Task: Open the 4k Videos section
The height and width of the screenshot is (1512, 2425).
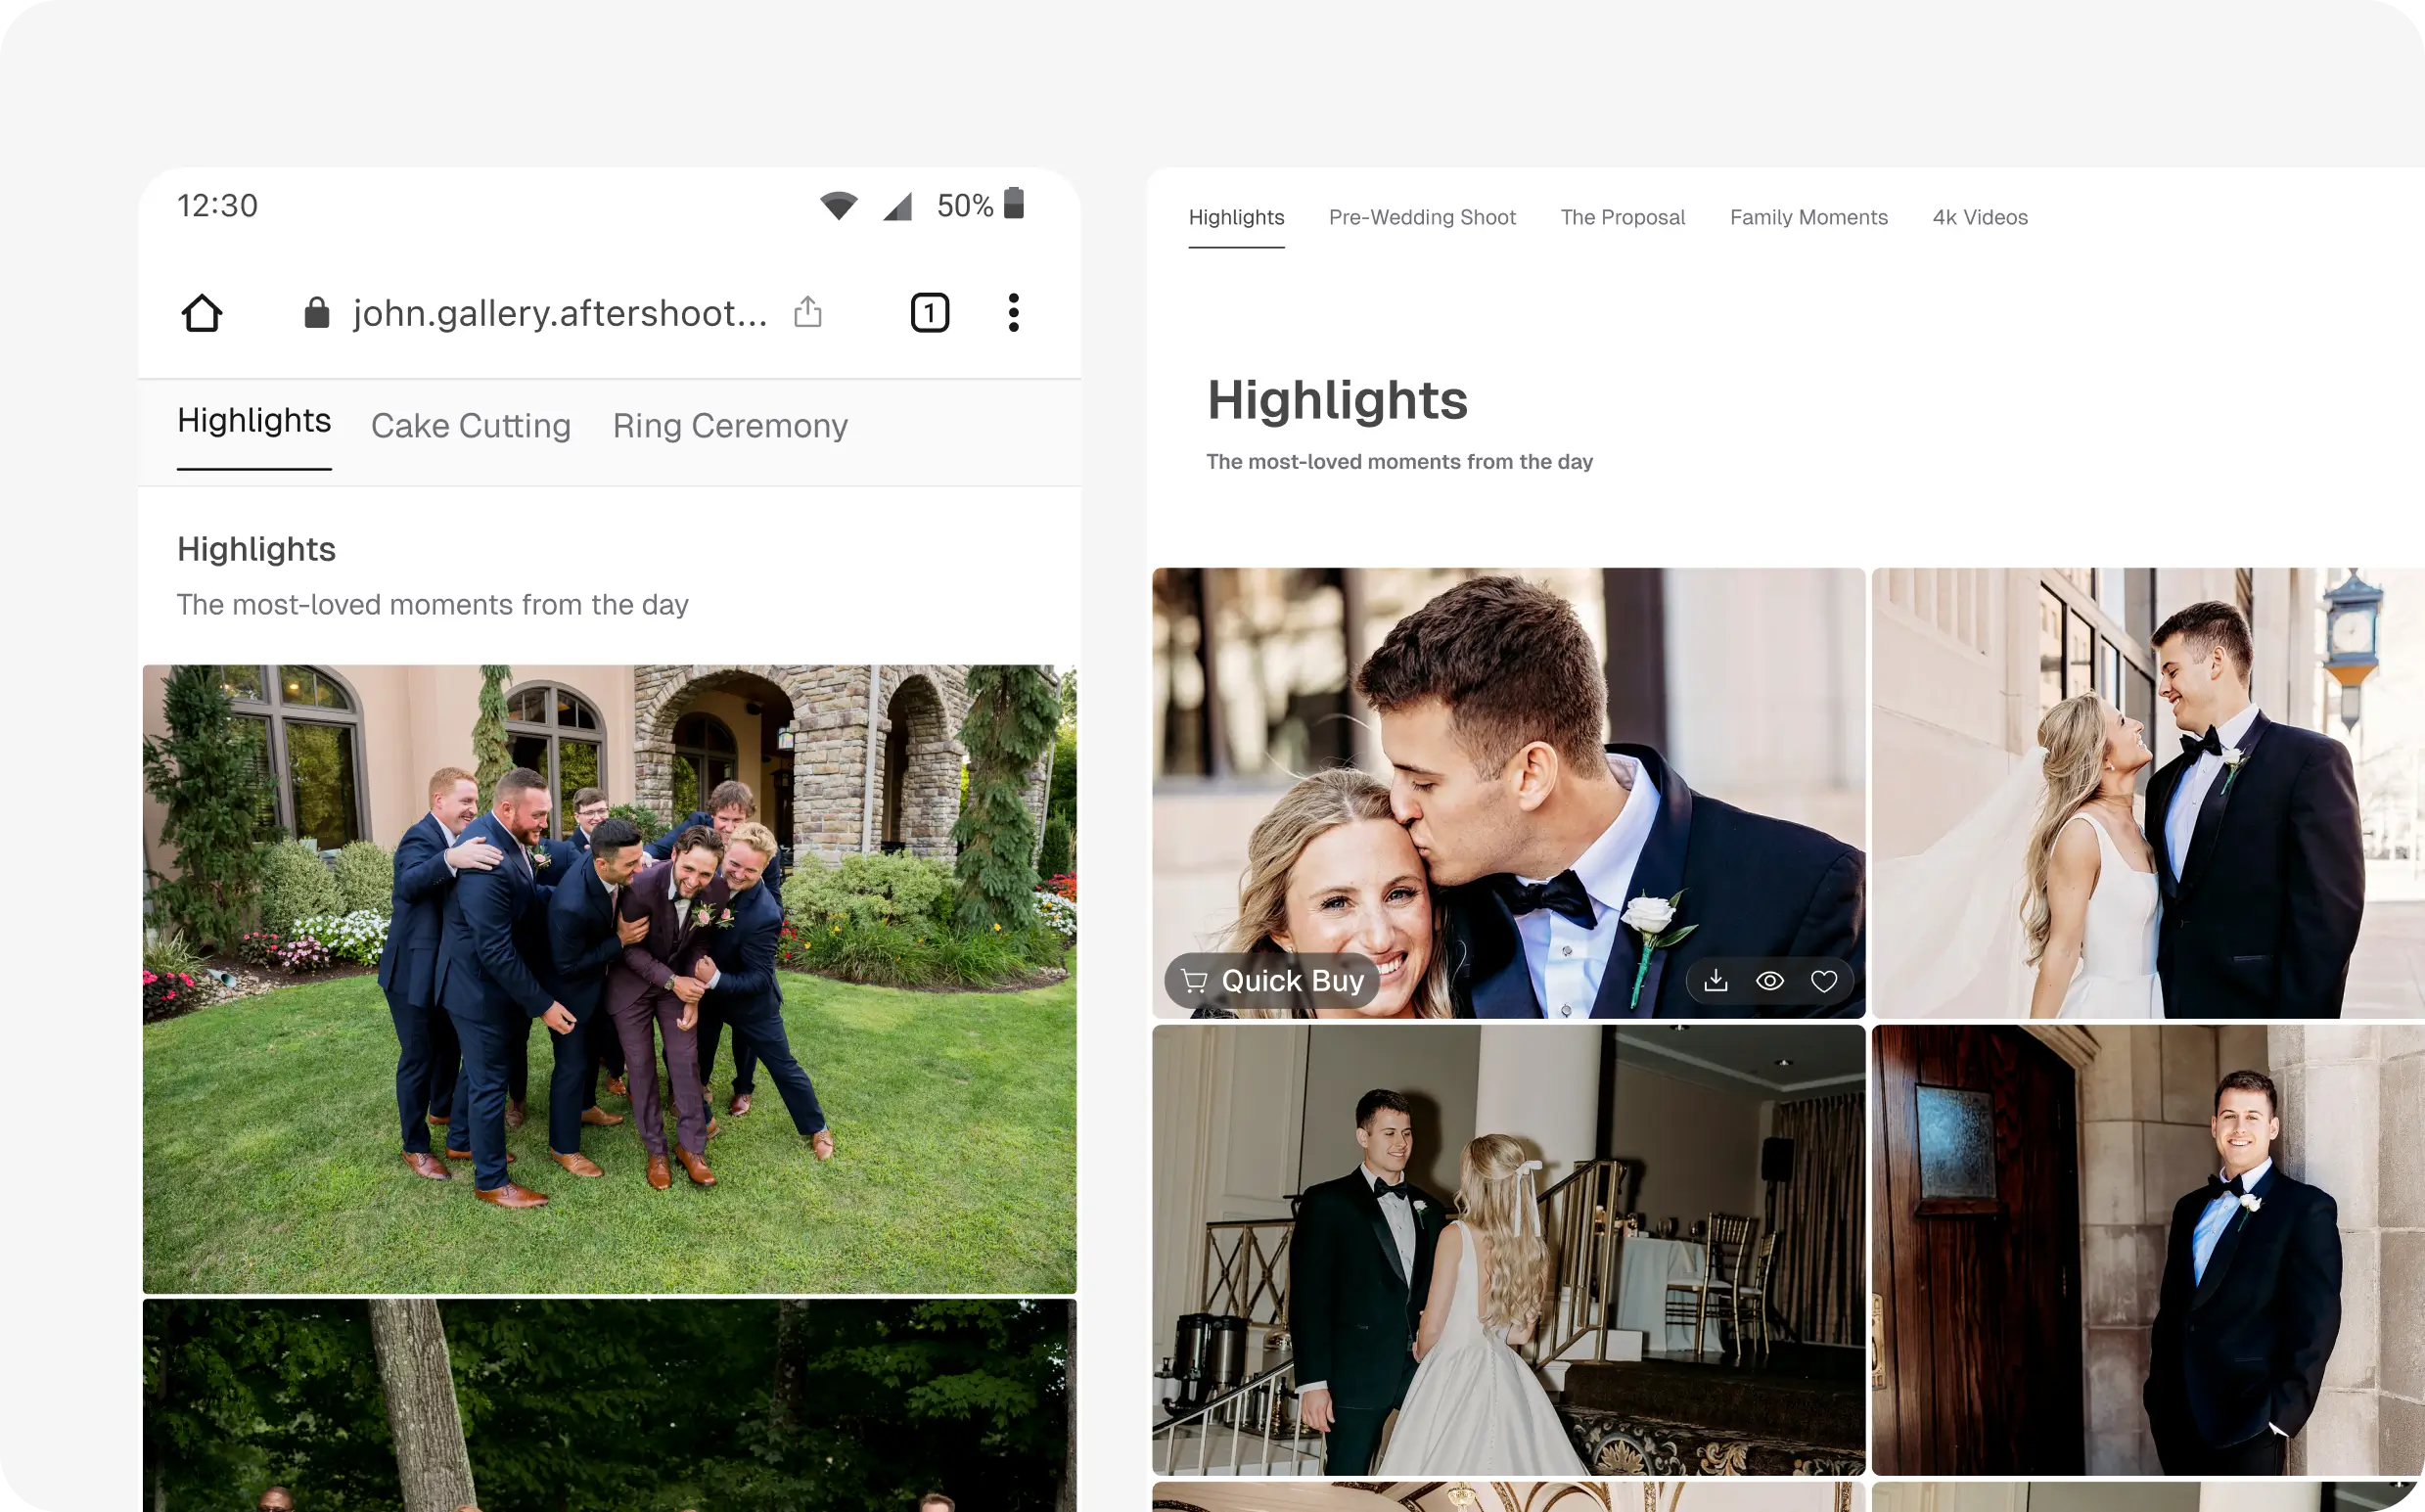Action: [x=1979, y=217]
